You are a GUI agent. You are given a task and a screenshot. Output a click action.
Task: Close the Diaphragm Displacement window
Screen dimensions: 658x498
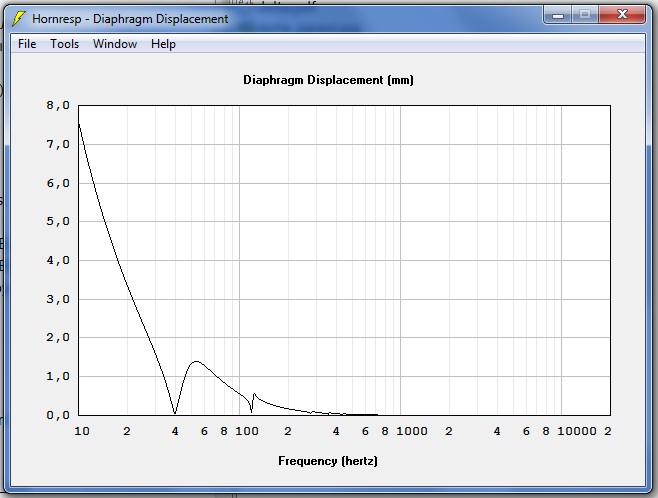pos(622,15)
